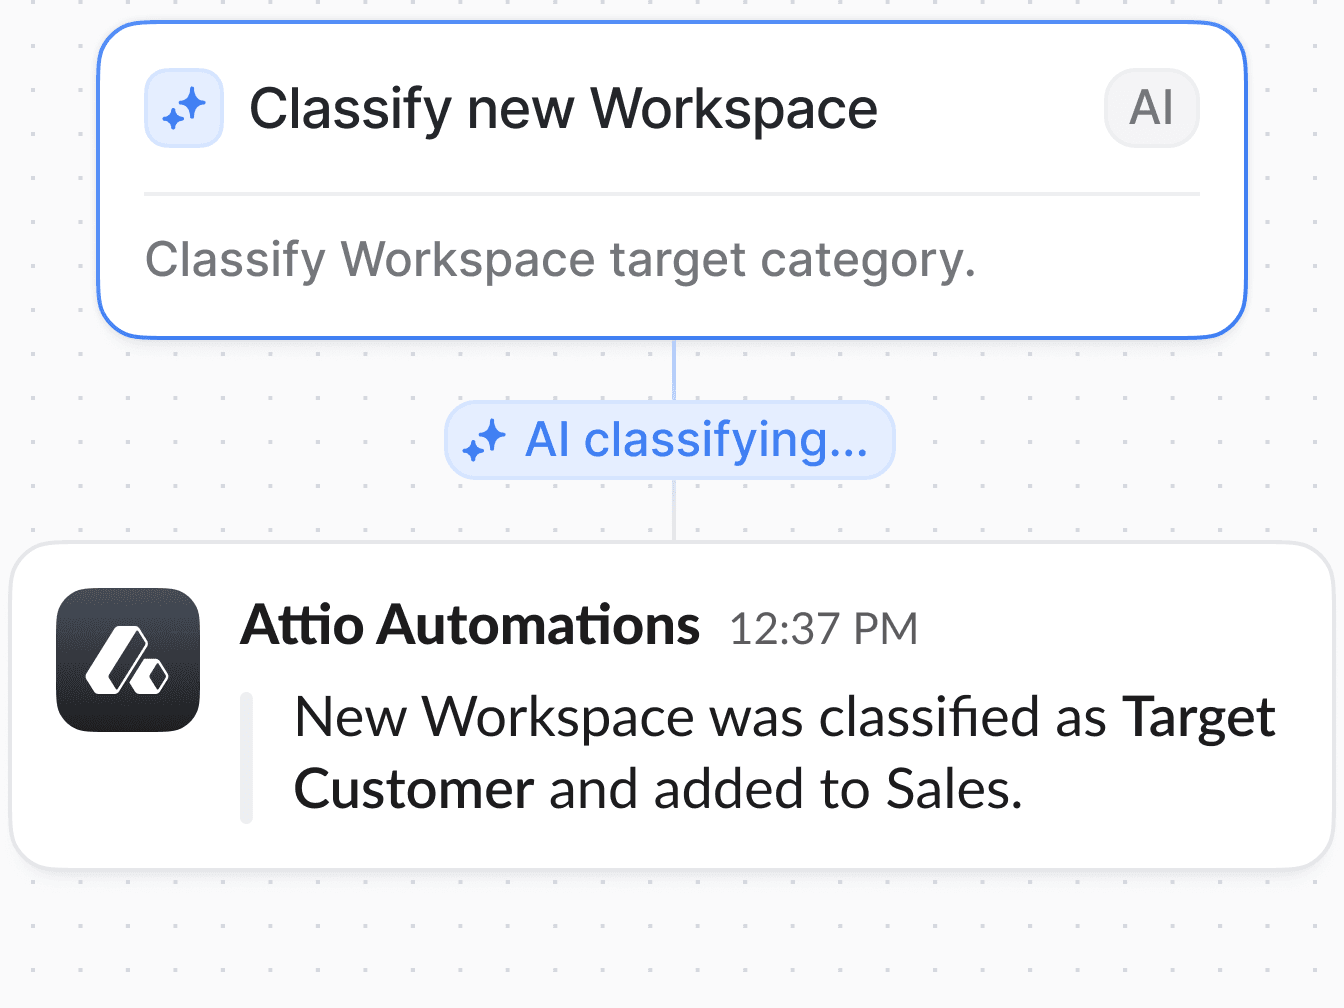Click connector line below AI classifying pill
1344x1008 pixels.
point(674,510)
